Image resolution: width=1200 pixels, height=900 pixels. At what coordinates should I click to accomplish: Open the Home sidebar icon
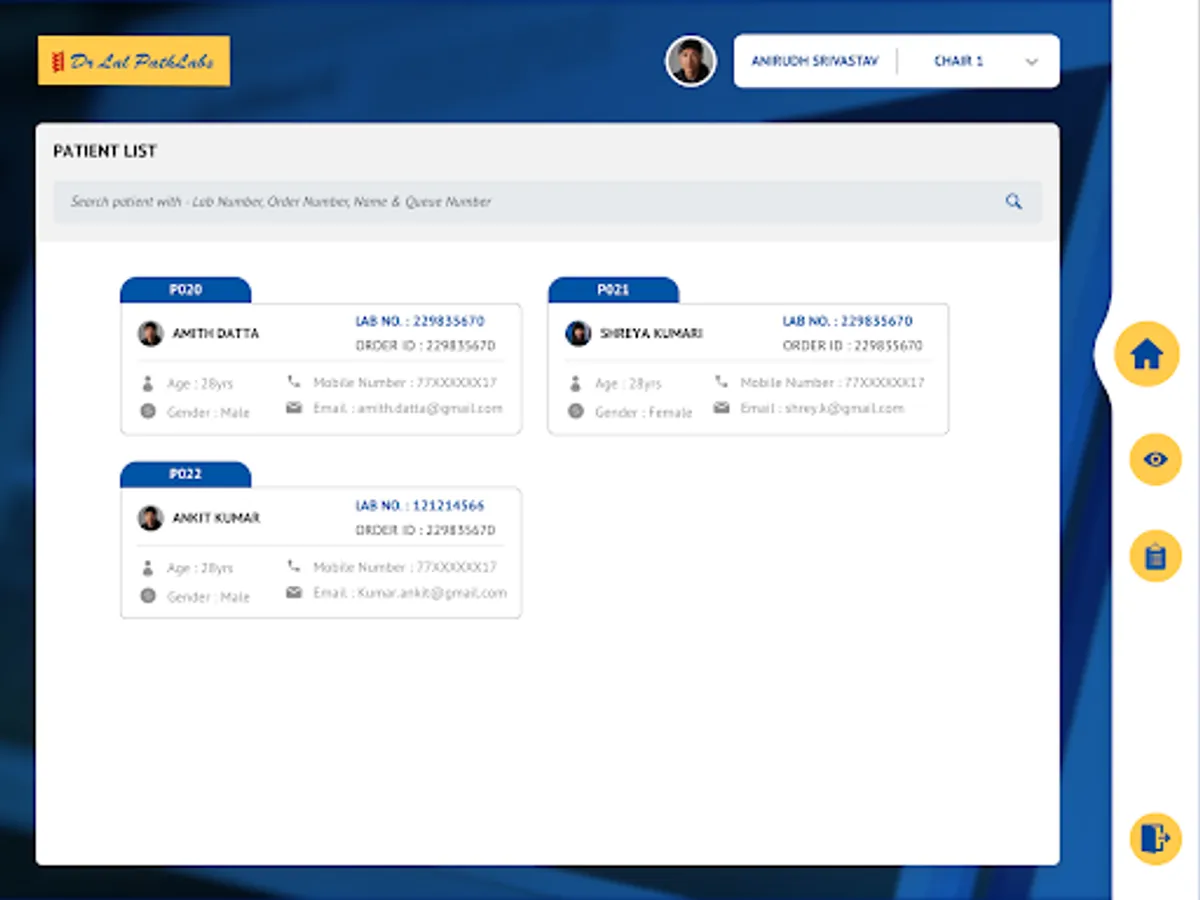click(x=1146, y=354)
